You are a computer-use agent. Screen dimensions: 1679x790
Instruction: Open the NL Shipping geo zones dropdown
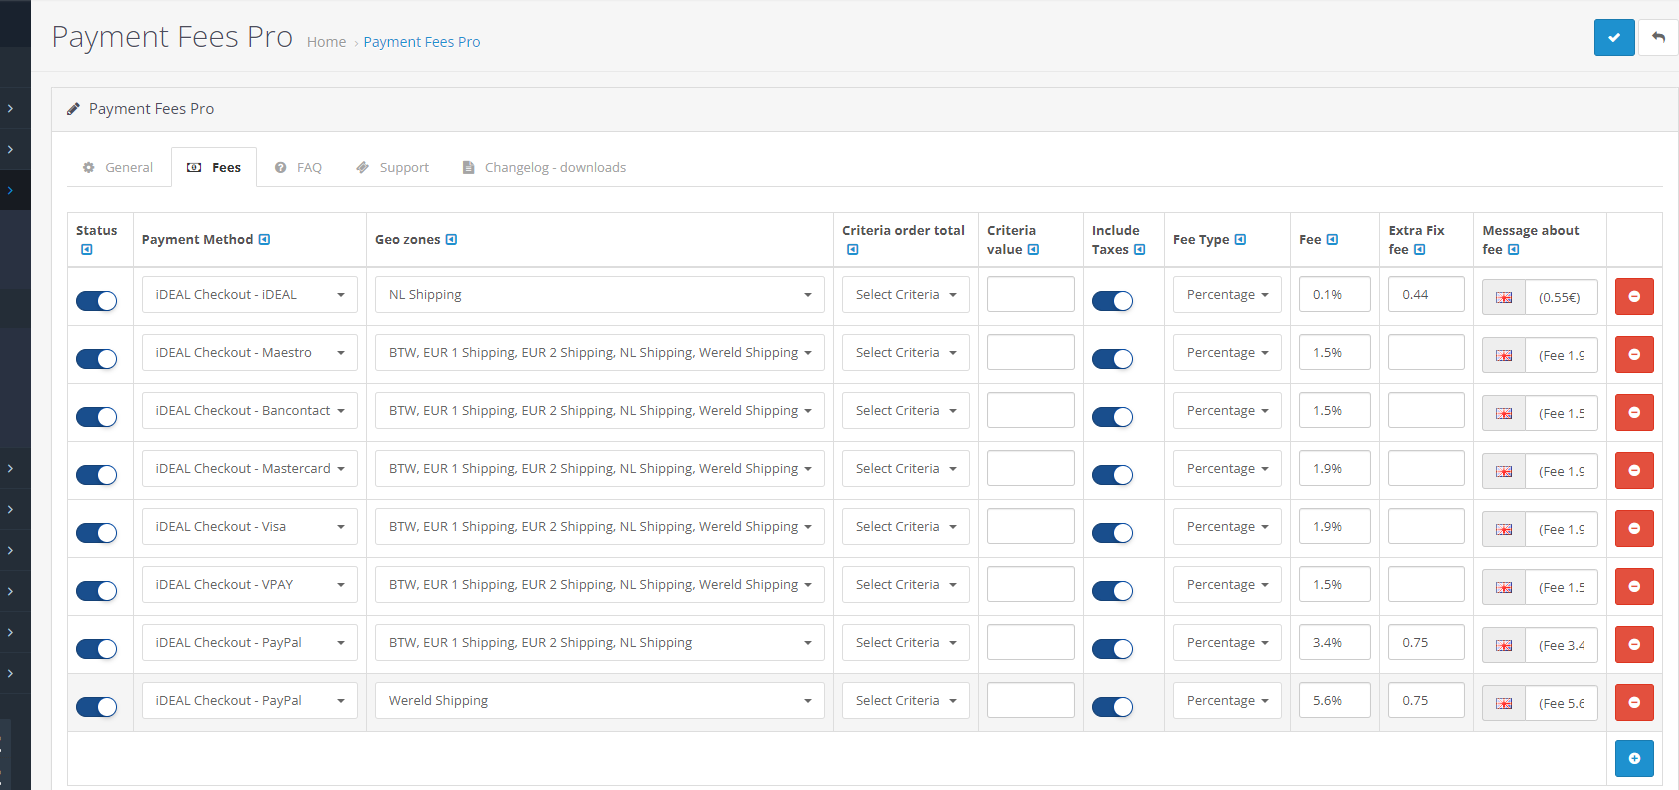point(599,295)
